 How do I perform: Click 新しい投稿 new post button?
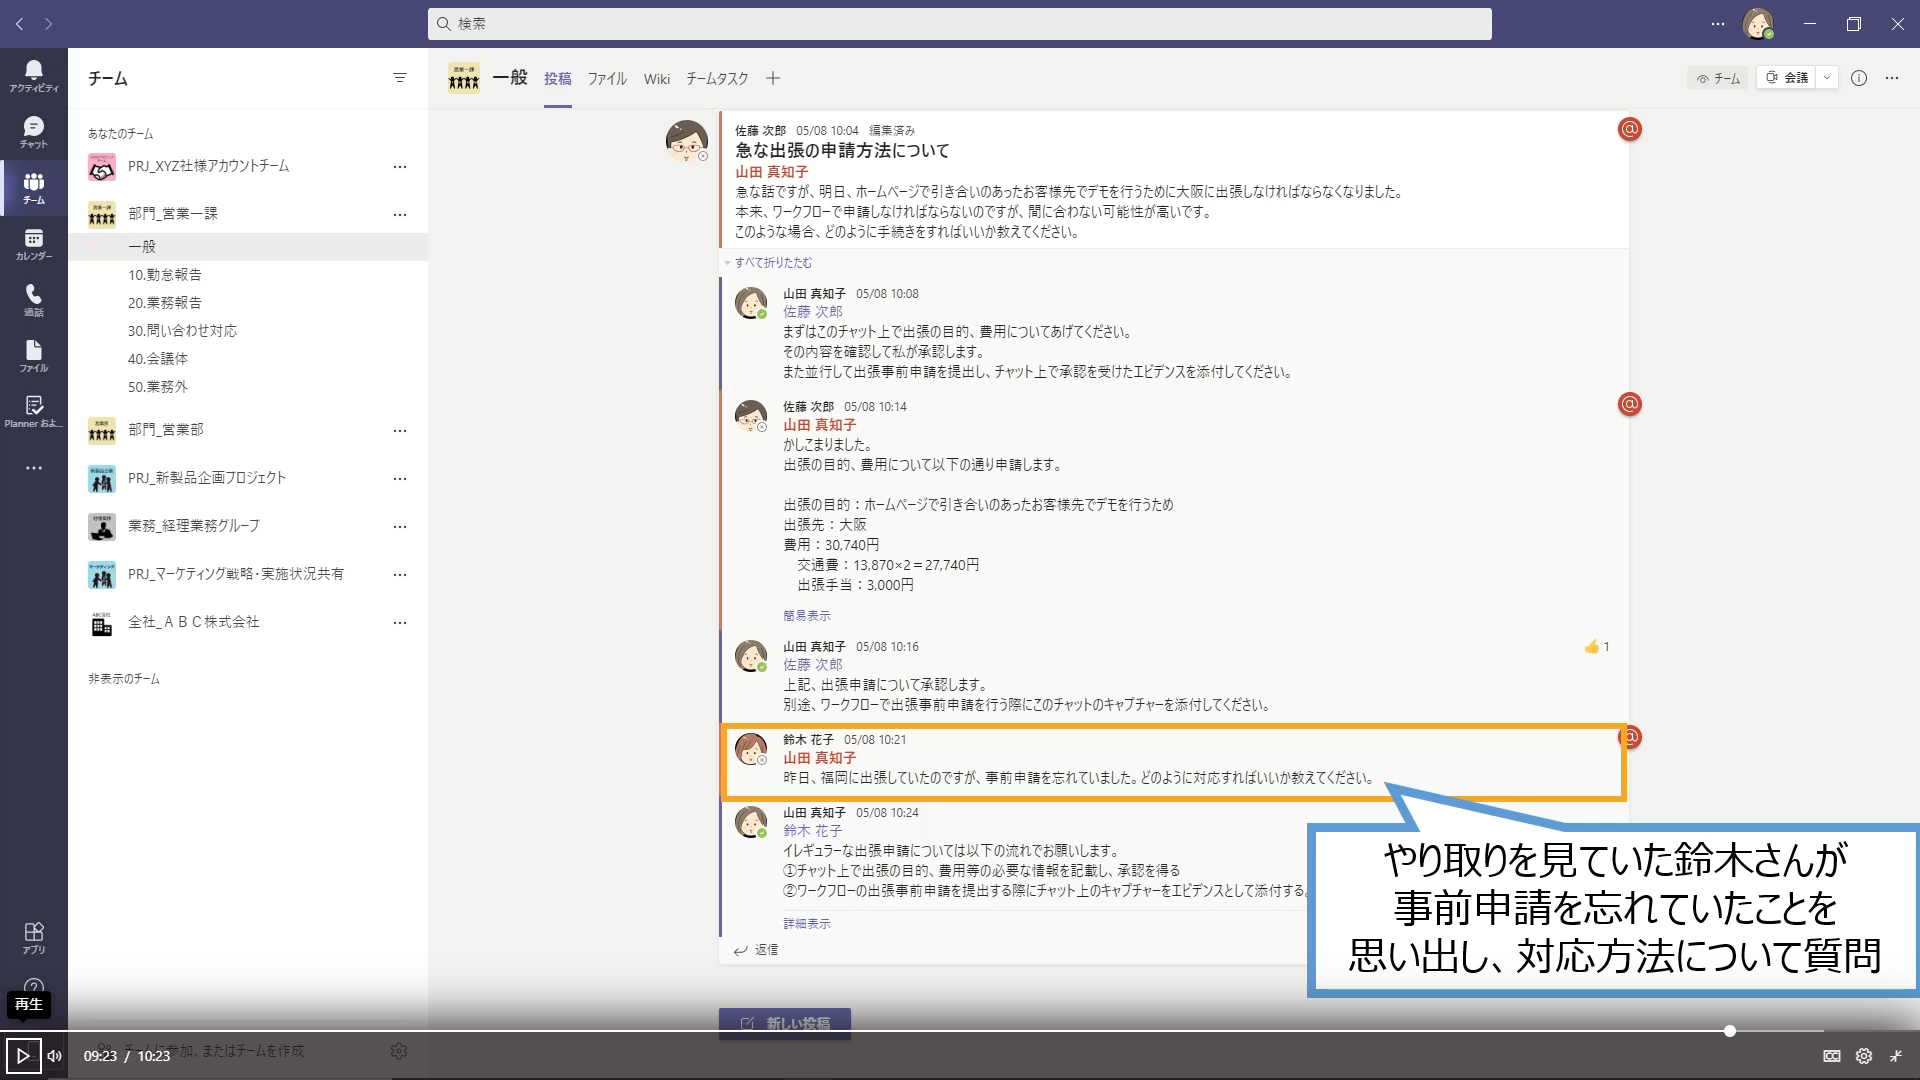point(785,1023)
